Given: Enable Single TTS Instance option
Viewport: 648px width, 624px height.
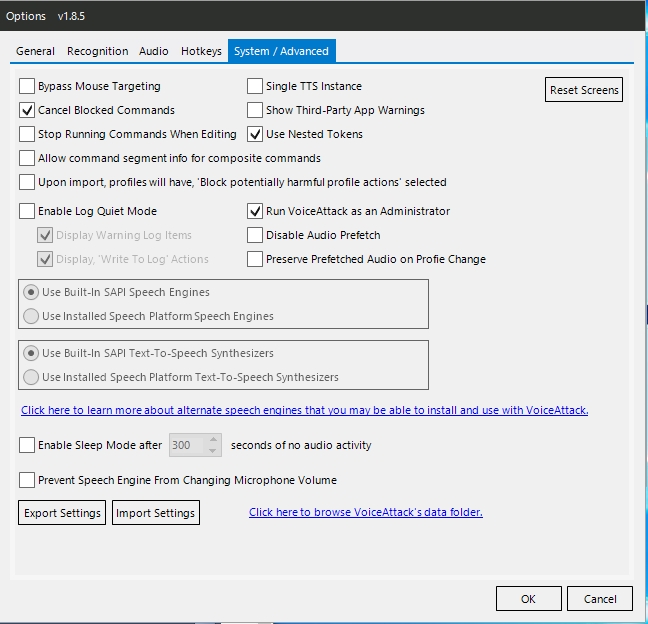Looking at the screenshot, I should (x=255, y=86).
